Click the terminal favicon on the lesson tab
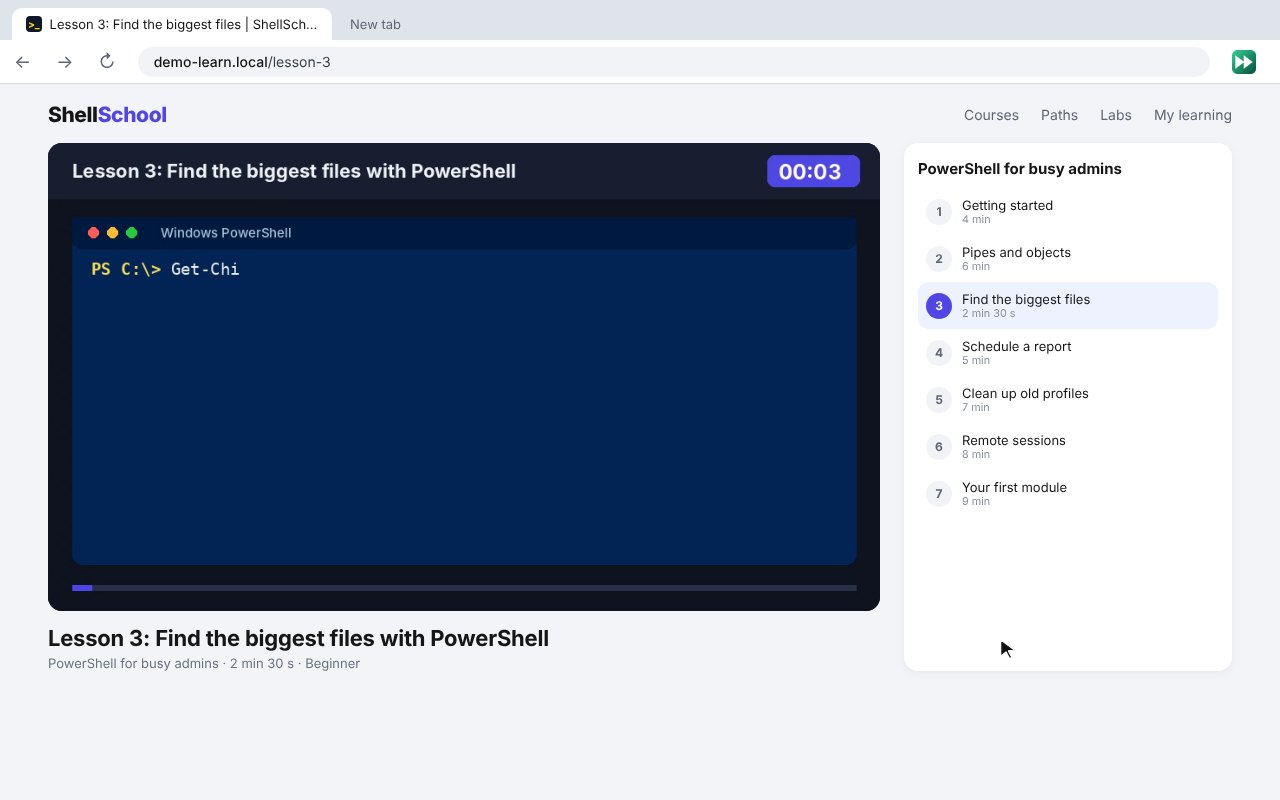The width and height of the screenshot is (1280, 800). (x=34, y=24)
